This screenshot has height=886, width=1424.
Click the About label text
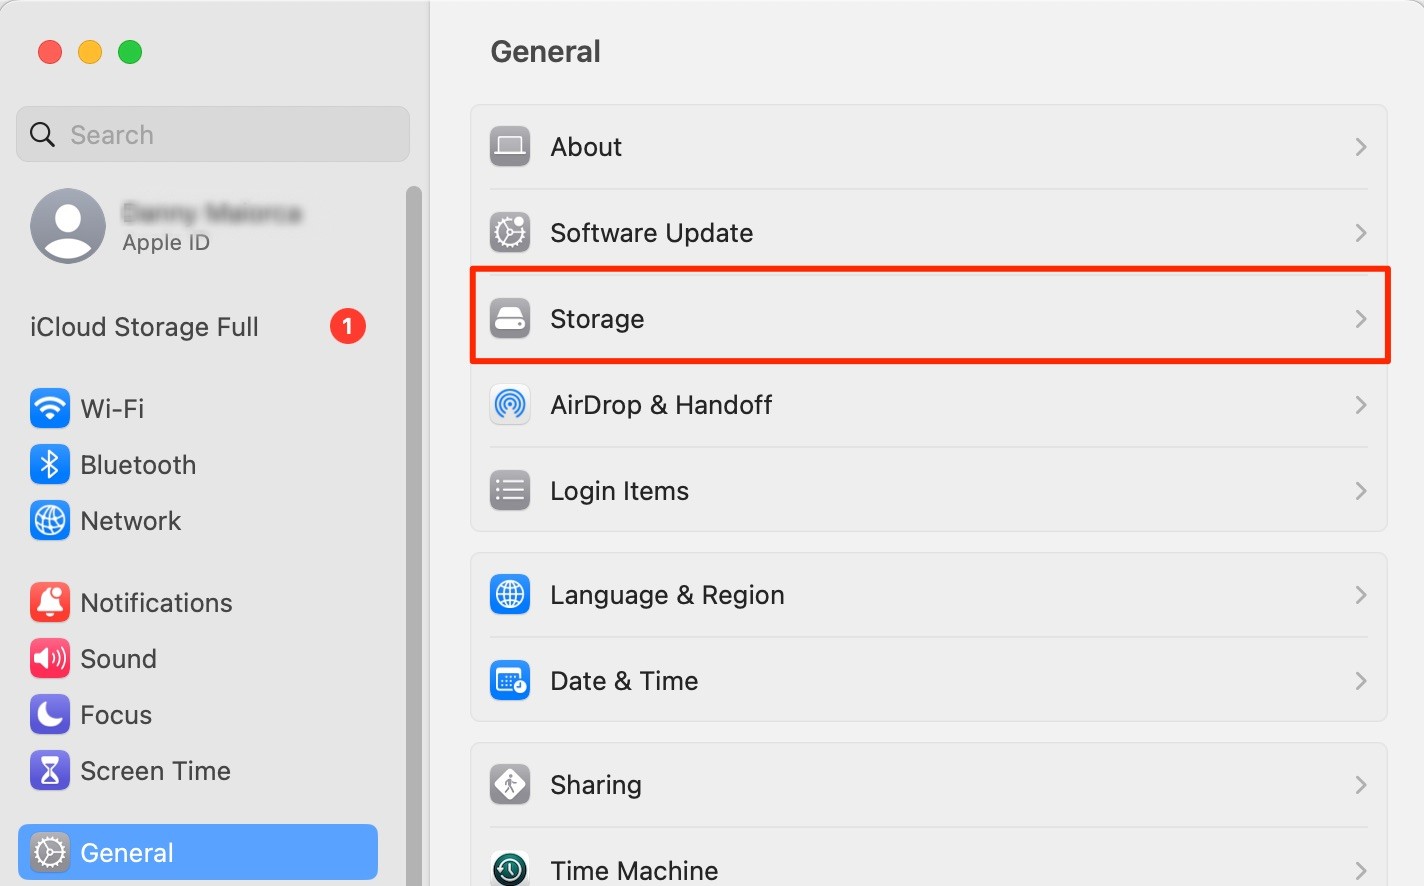[586, 147]
